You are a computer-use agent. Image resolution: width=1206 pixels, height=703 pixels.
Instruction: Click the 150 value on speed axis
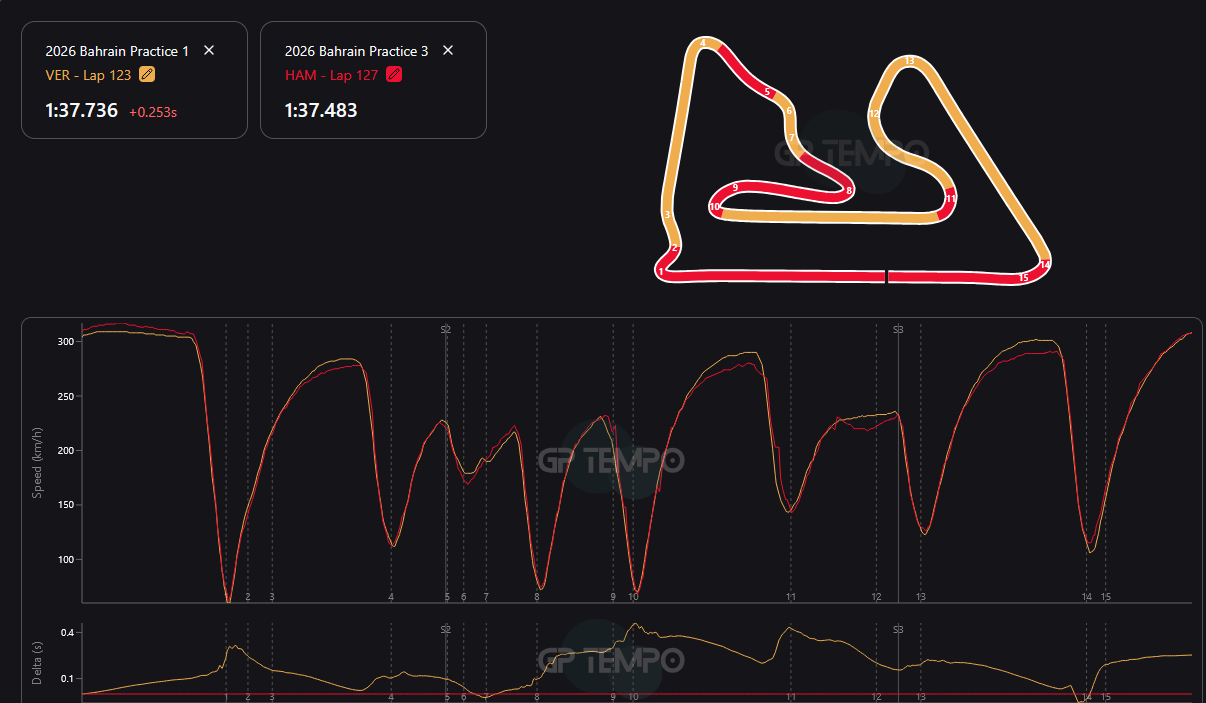click(67, 506)
